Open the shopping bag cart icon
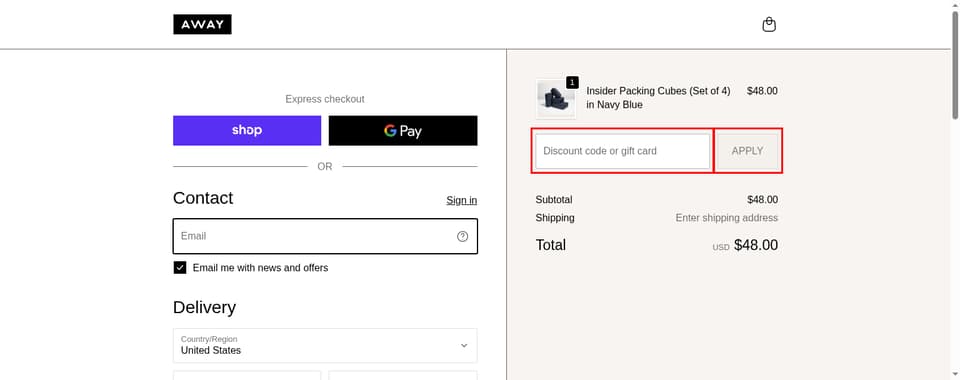This screenshot has width=960, height=380. point(769,24)
